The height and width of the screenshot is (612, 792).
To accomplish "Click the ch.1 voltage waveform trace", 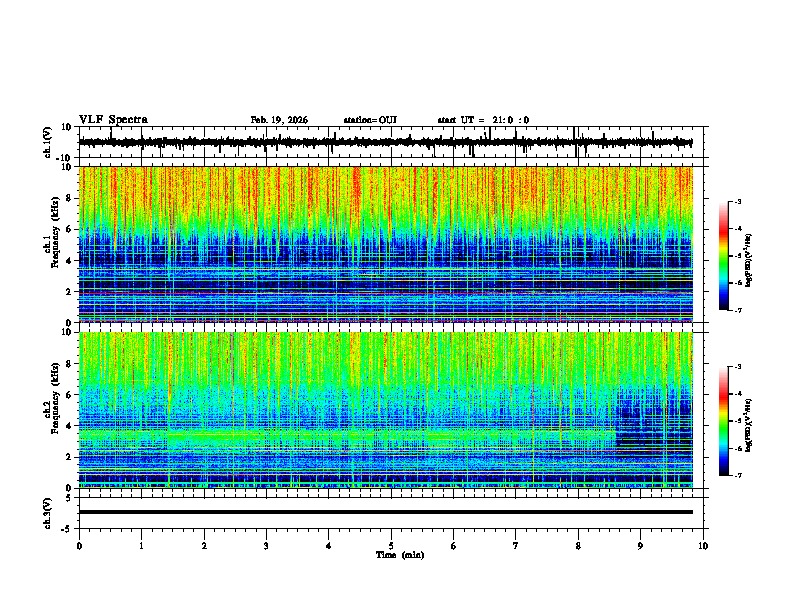I will [386, 142].
